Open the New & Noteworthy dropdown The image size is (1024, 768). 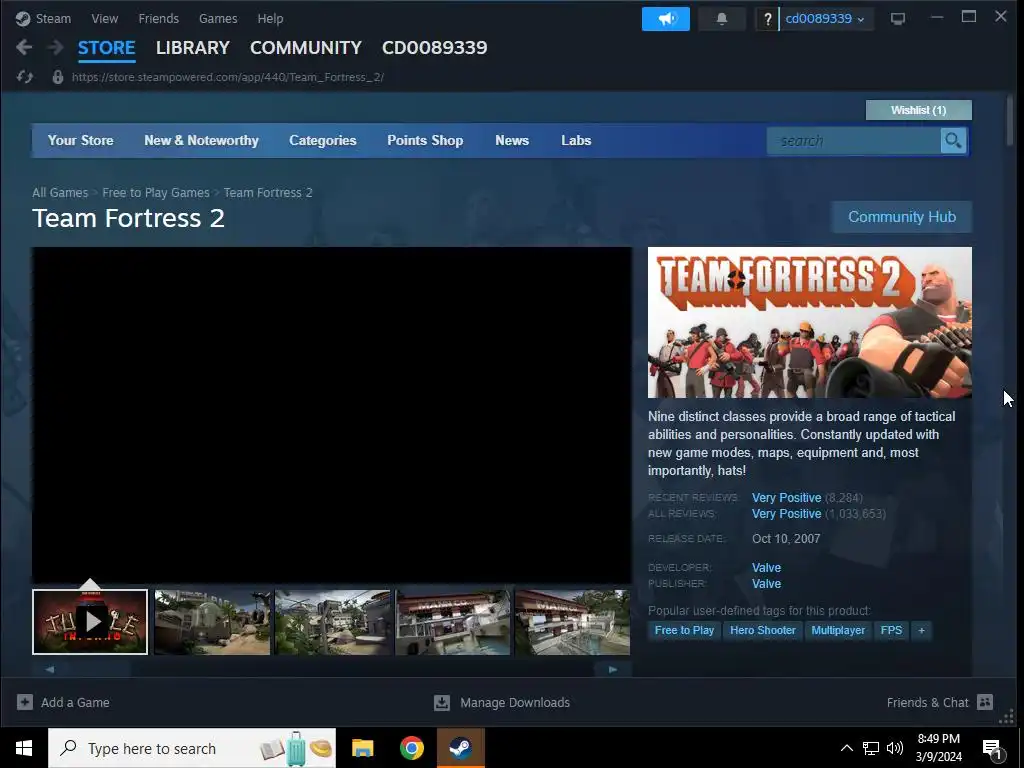(x=201, y=140)
